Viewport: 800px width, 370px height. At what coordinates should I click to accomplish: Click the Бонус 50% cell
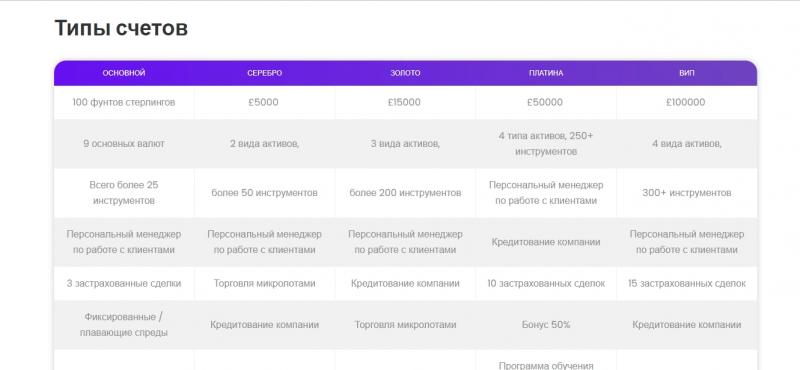pyautogui.click(x=546, y=325)
